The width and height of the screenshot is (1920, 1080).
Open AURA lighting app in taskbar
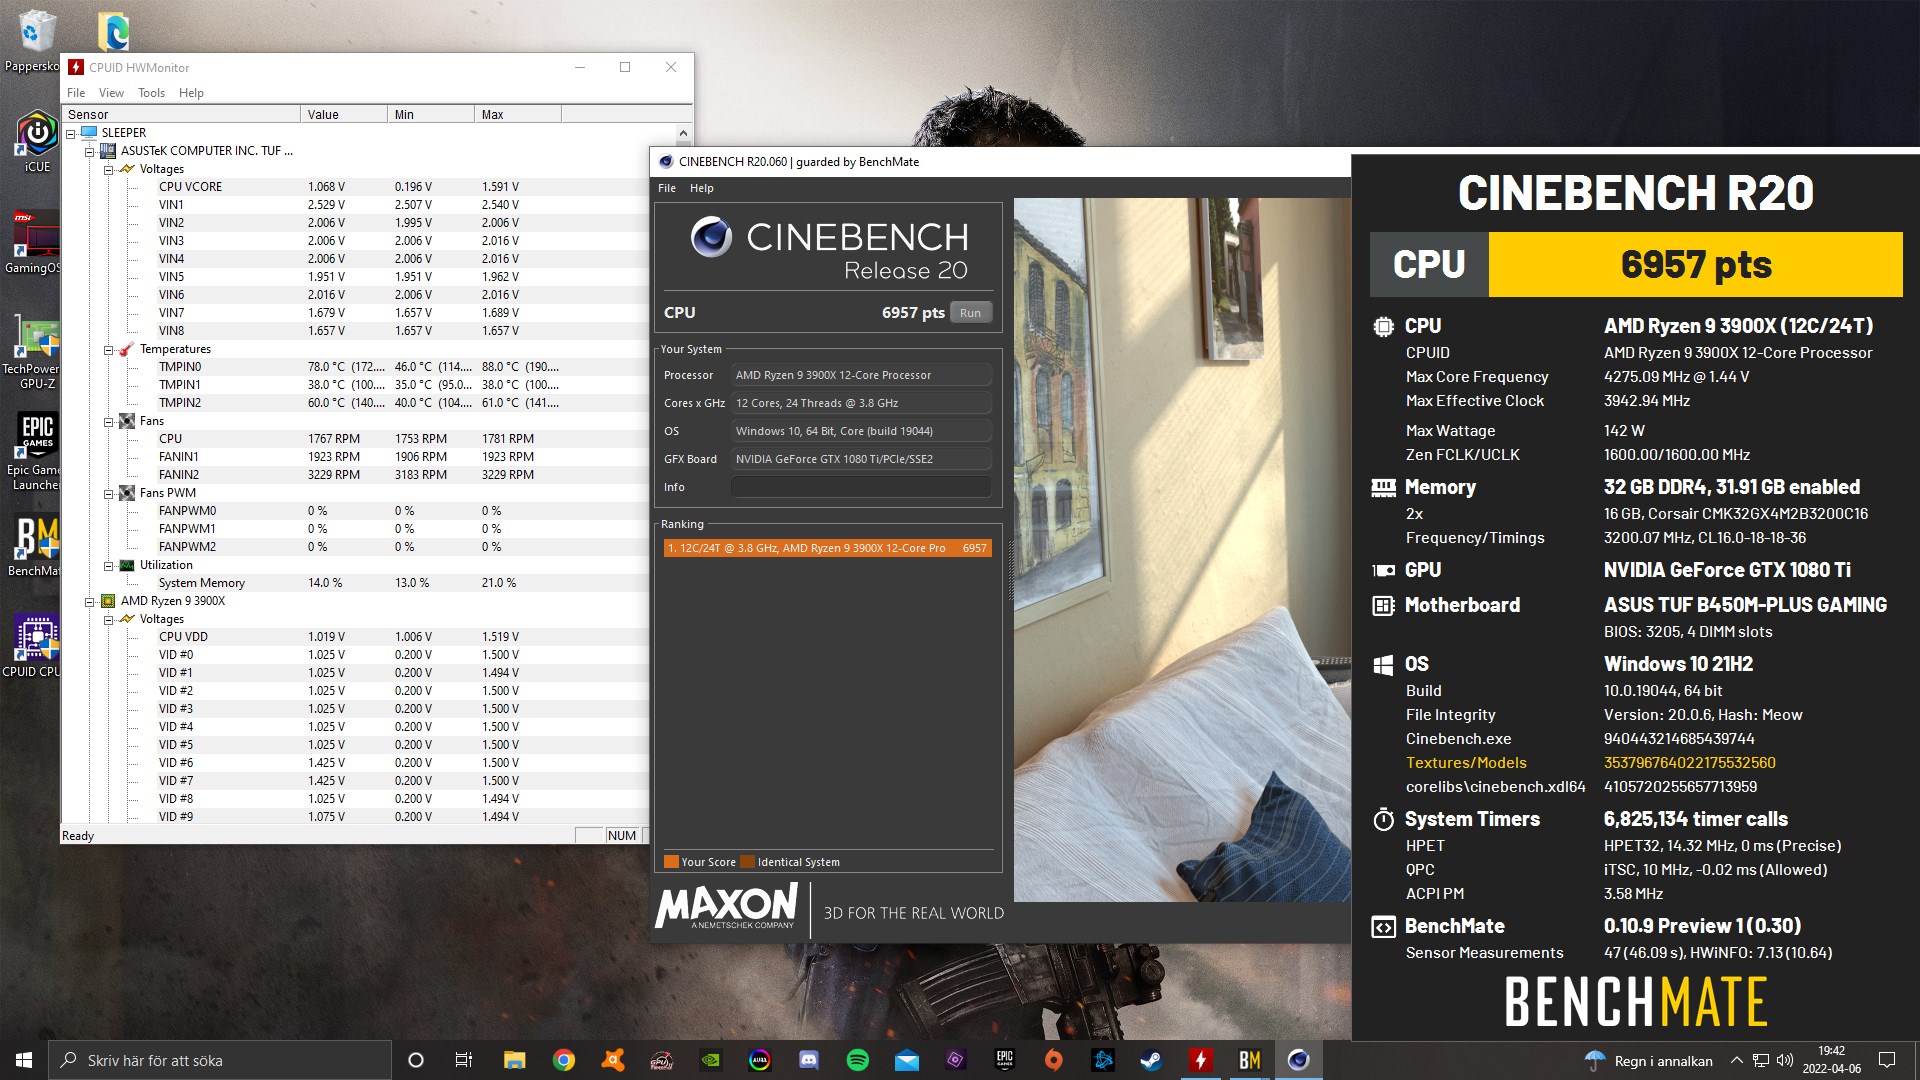[760, 1060]
